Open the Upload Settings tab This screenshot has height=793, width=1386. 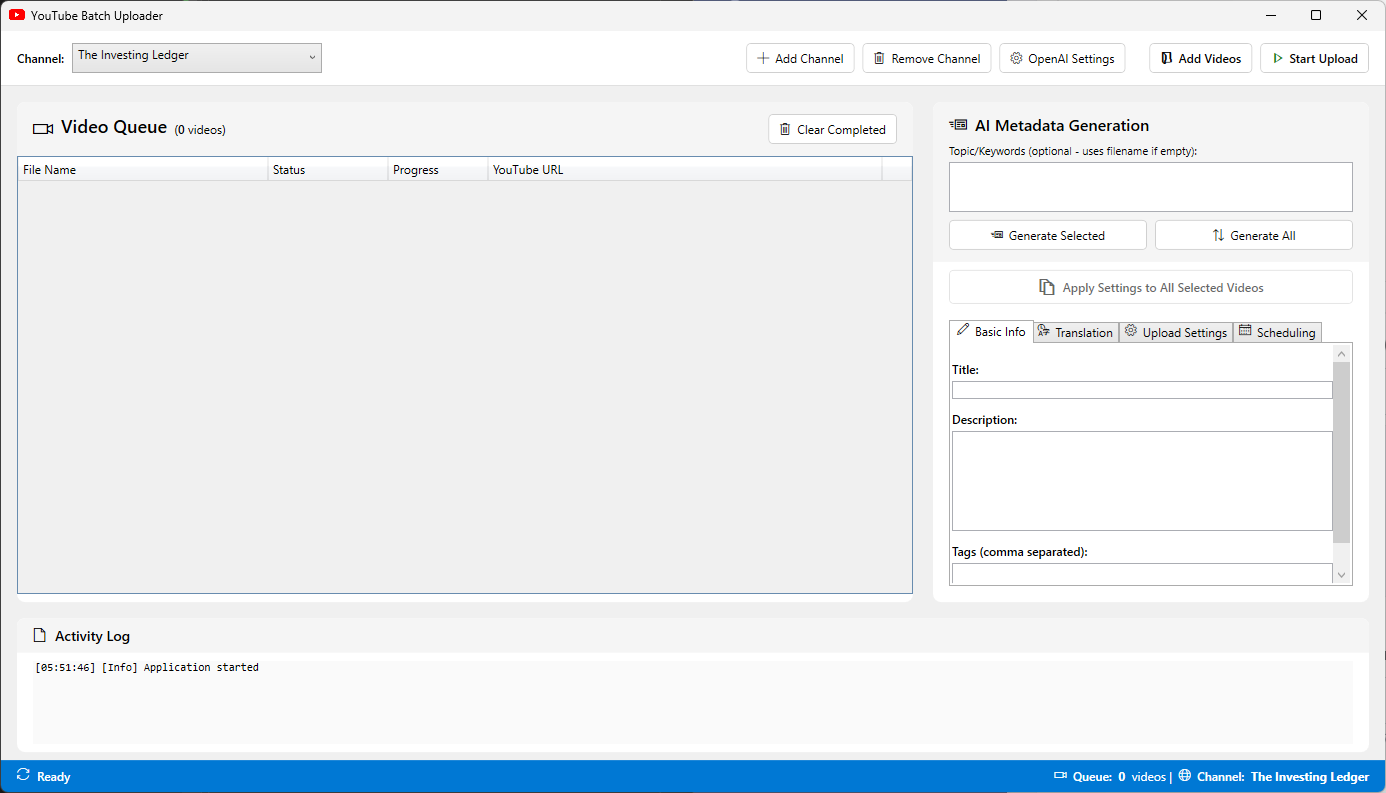(1176, 332)
